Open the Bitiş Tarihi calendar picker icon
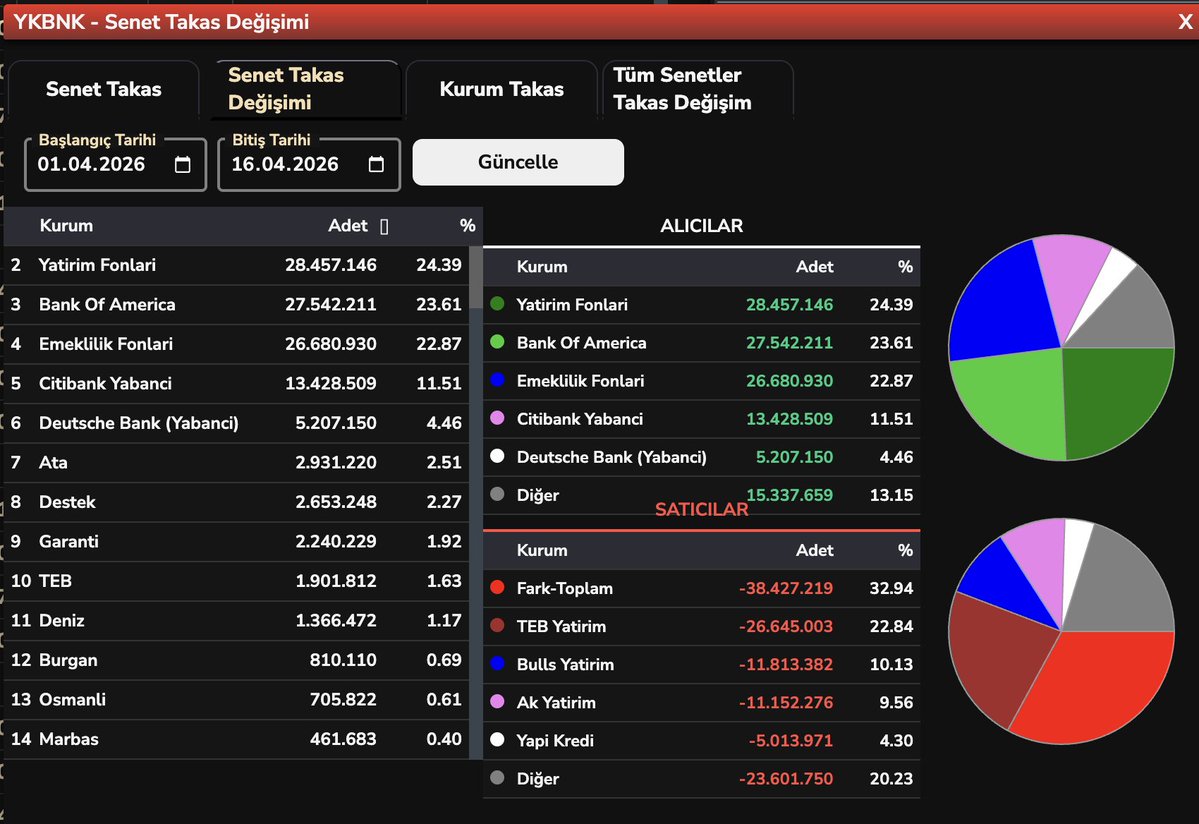 pos(376,164)
